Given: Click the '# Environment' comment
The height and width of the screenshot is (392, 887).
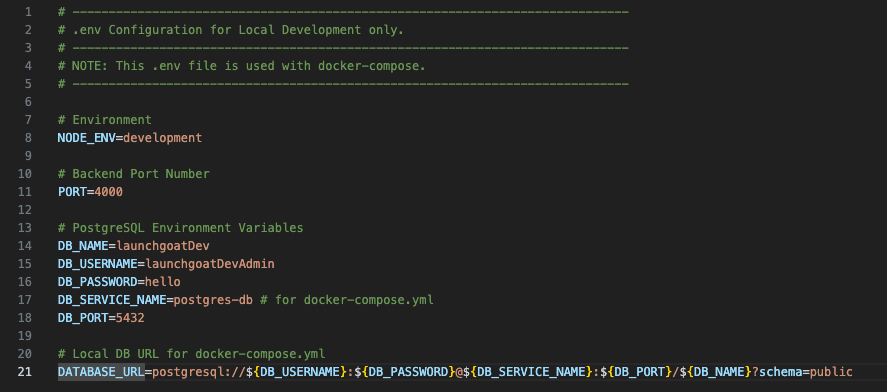Looking at the screenshot, I should 105,120.
